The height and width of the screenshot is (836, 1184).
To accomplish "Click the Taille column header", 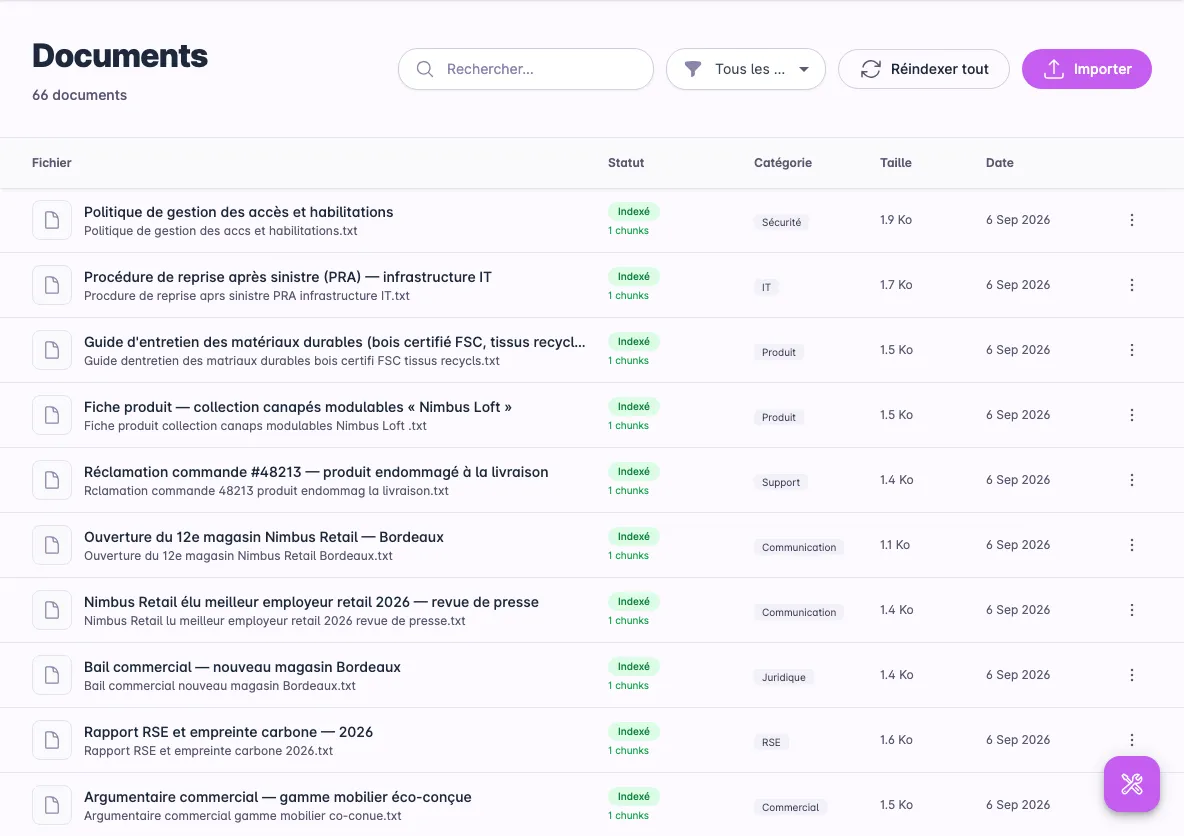I will tap(896, 162).
